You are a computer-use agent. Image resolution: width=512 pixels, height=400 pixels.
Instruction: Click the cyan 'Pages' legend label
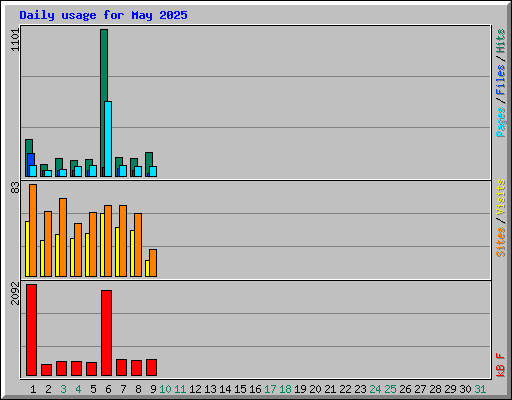click(x=501, y=122)
